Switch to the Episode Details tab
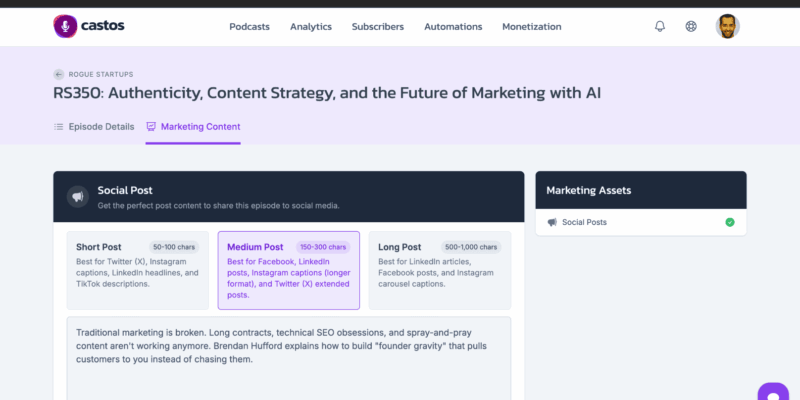Image resolution: width=800 pixels, height=400 pixels. tap(94, 127)
